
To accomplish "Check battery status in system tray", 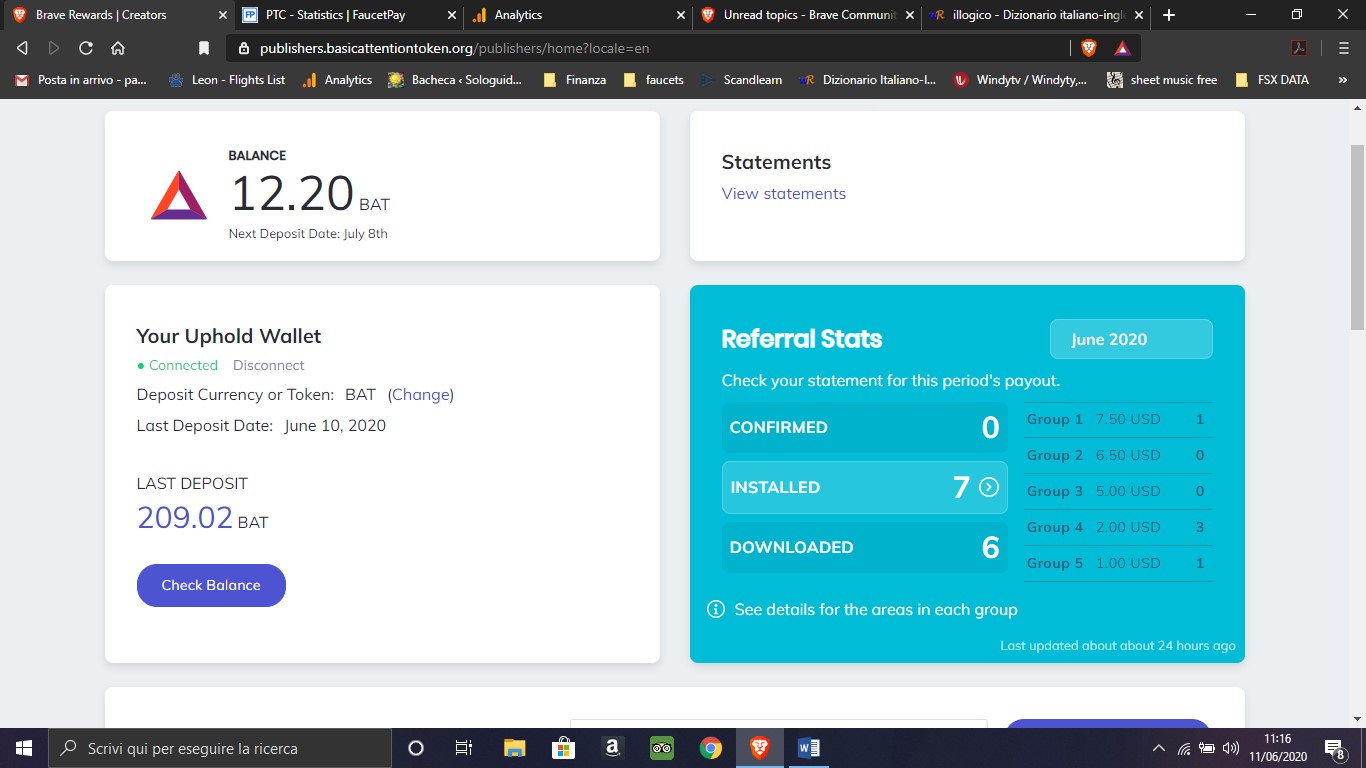I will [x=1207, y=748].
